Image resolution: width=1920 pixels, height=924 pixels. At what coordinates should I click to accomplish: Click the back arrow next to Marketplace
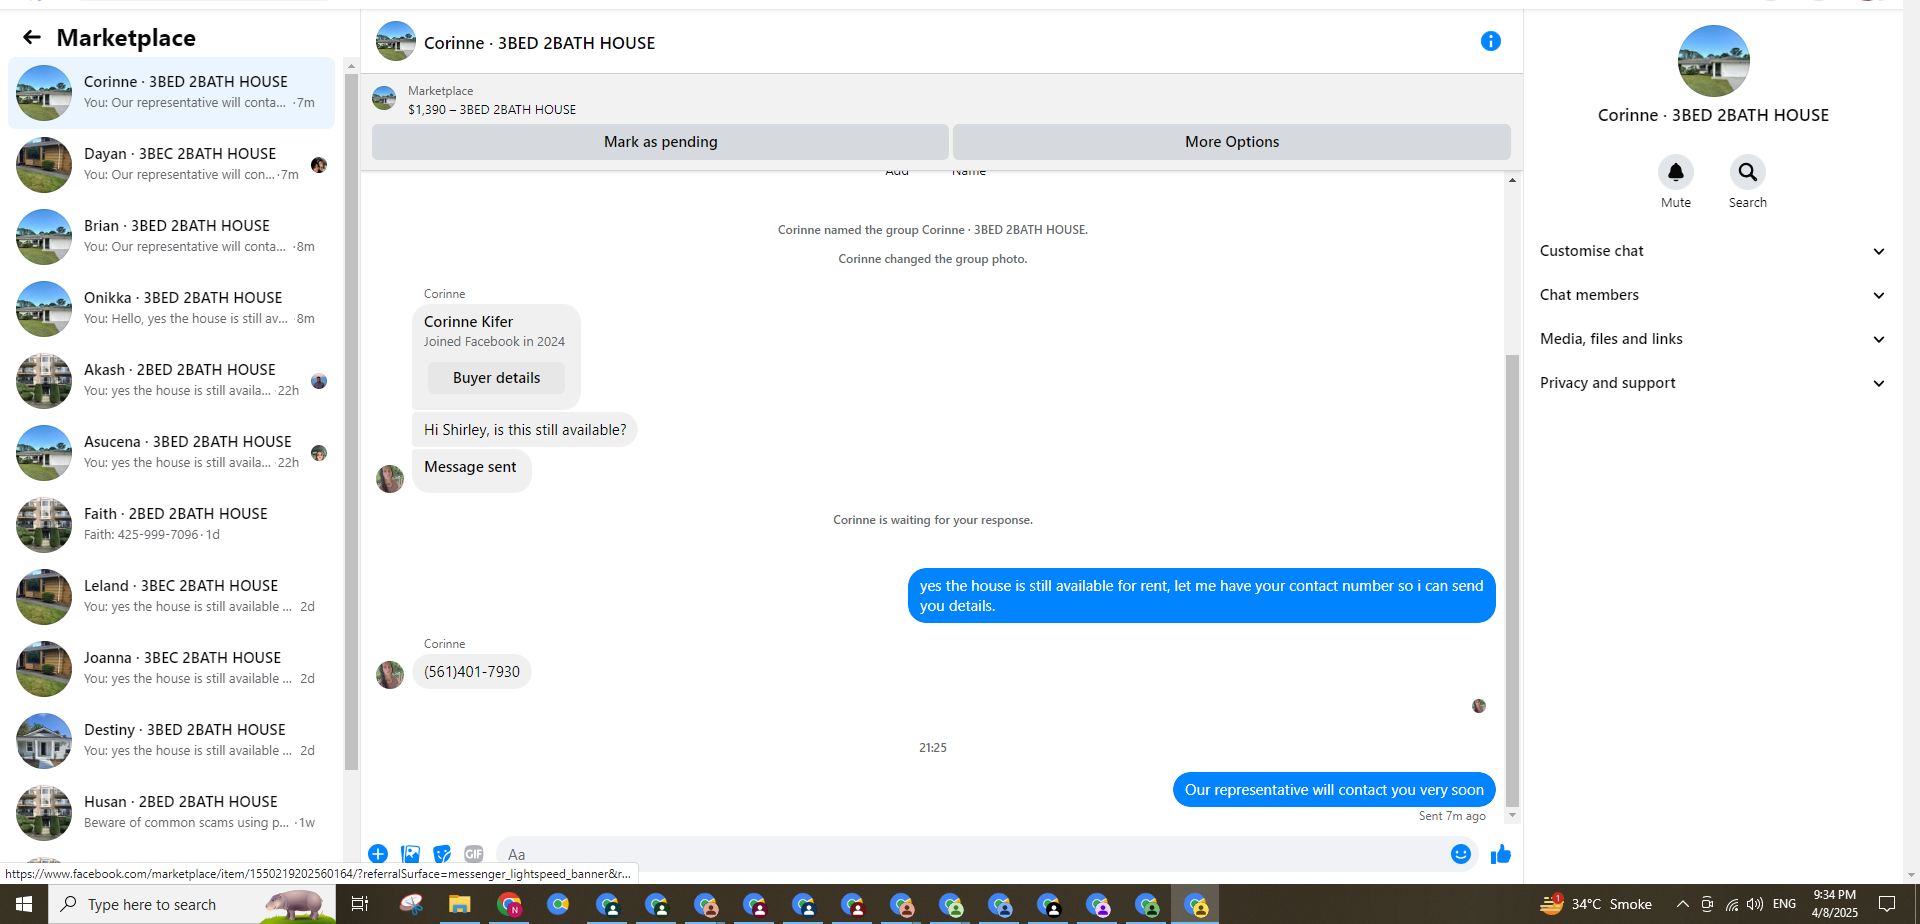click(32, 38)
